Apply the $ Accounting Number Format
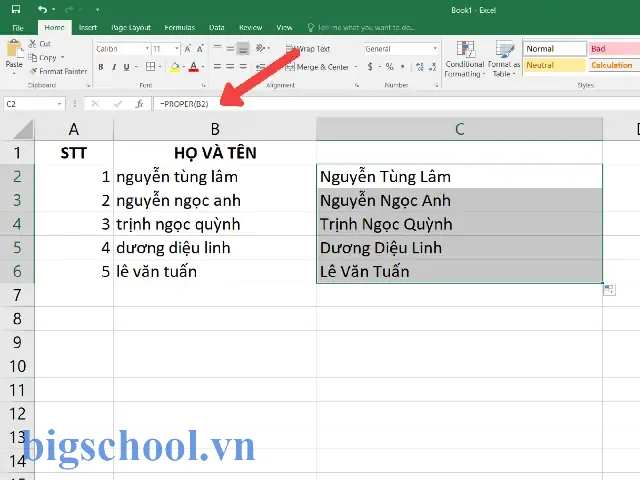The image size is (640, 480). pos(370,67)
